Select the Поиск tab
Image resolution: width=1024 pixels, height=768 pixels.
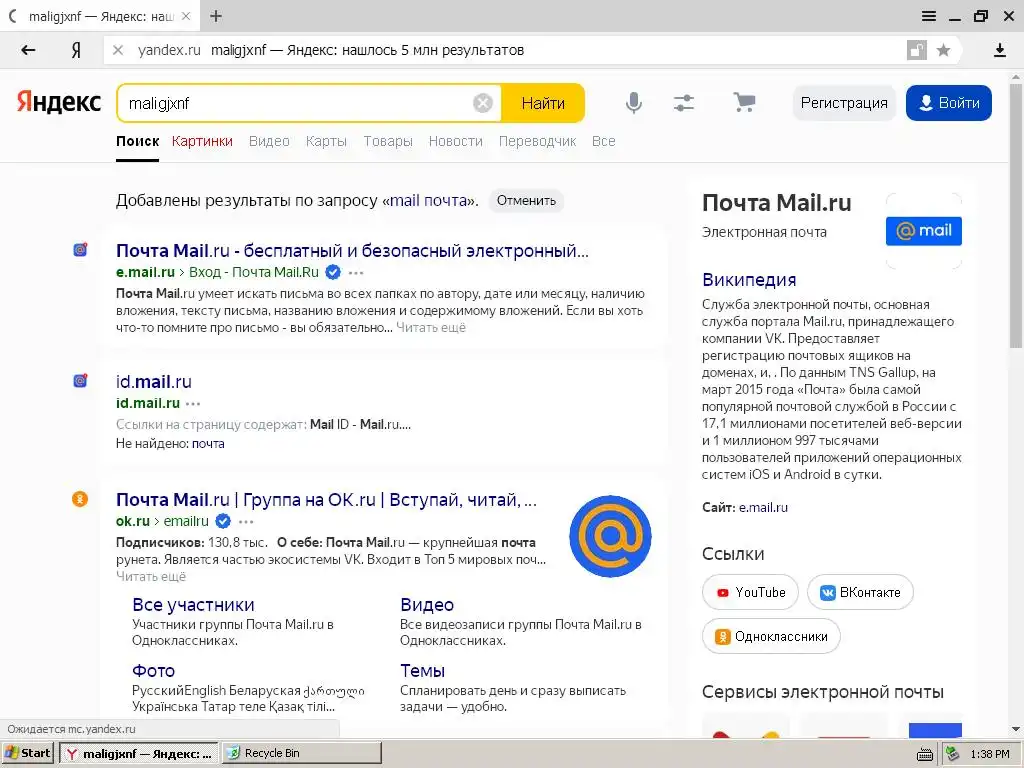click(138, 141)
